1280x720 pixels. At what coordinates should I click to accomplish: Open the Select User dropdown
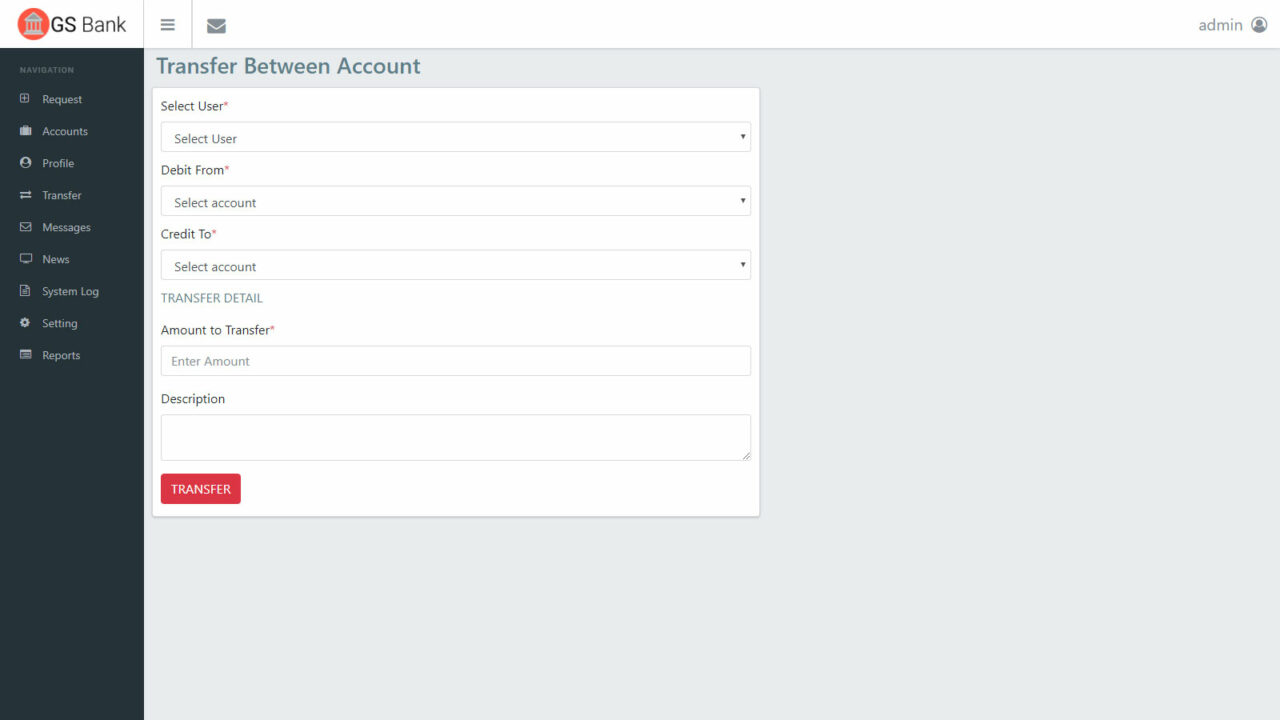pos(455,138)
